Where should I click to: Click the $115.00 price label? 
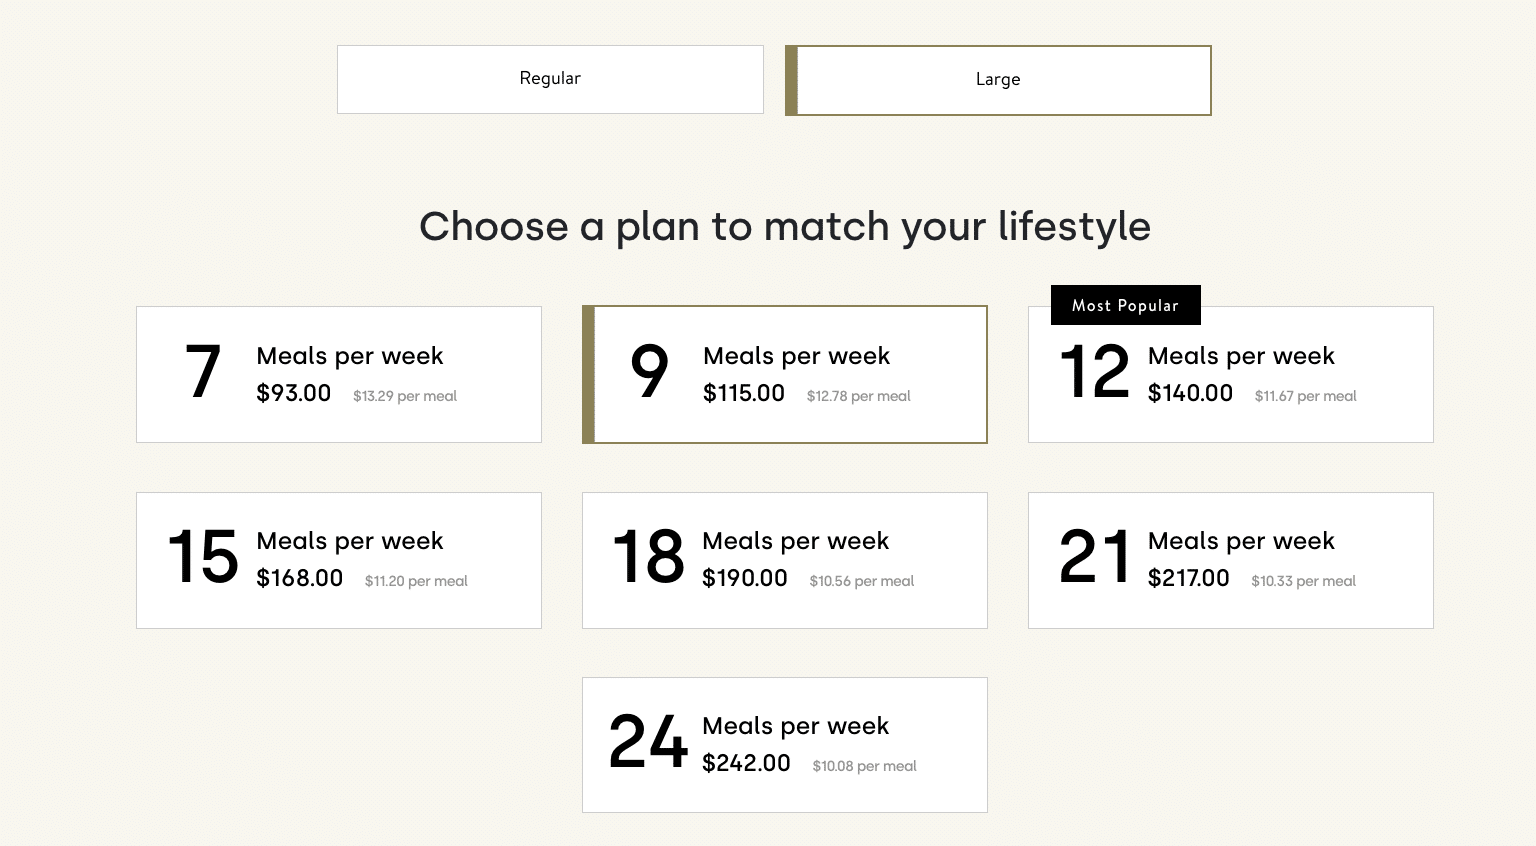pos(744,394)
